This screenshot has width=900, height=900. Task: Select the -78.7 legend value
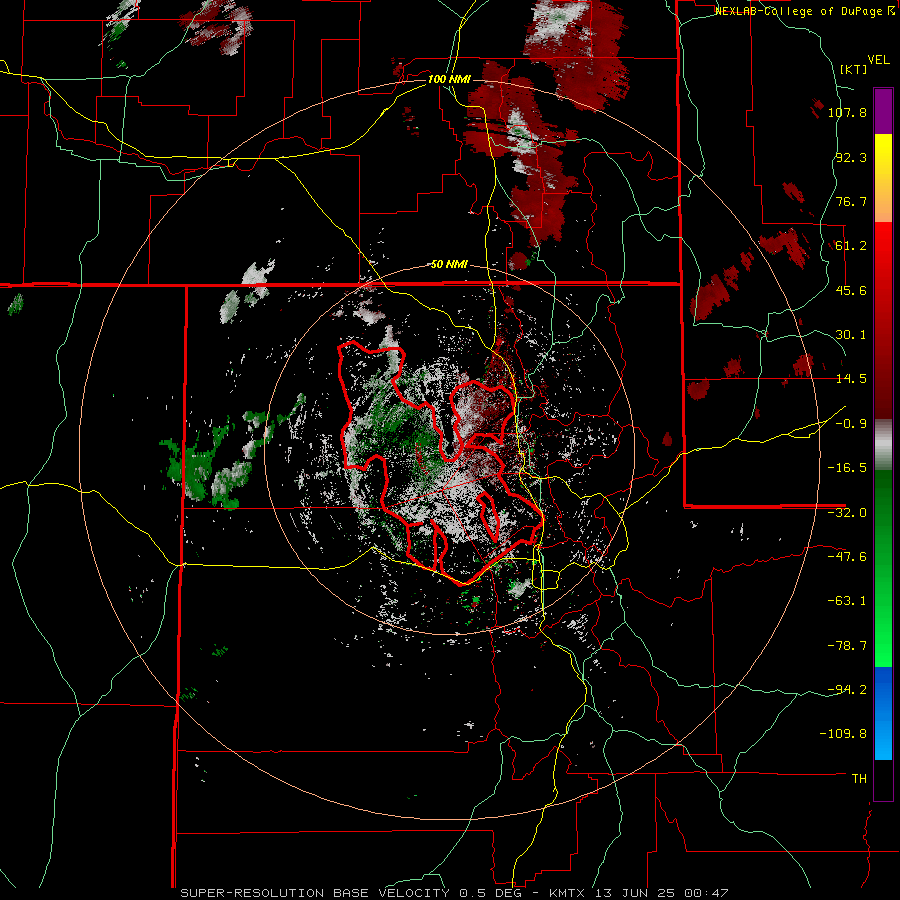847,646
